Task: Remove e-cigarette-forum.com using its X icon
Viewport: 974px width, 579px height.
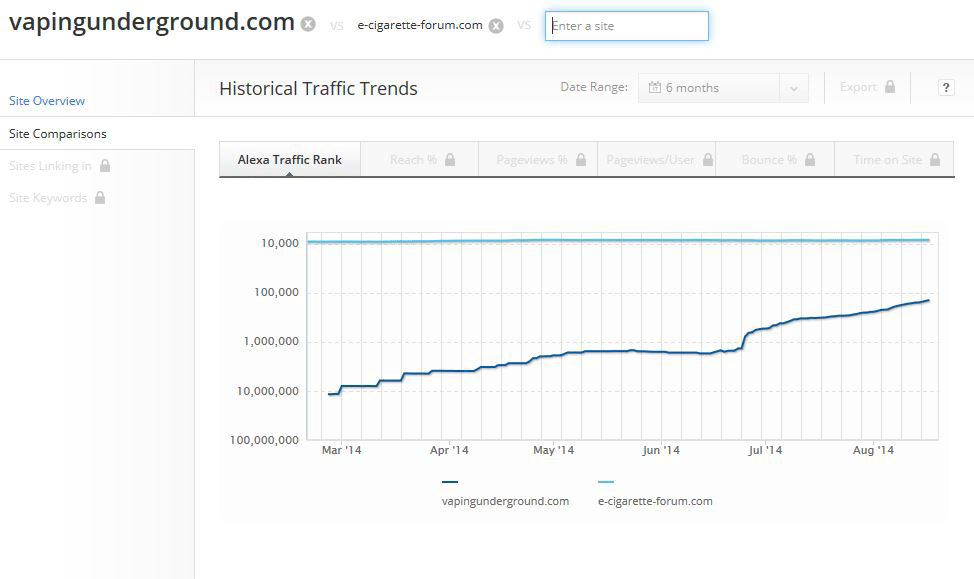Action: 496,26
